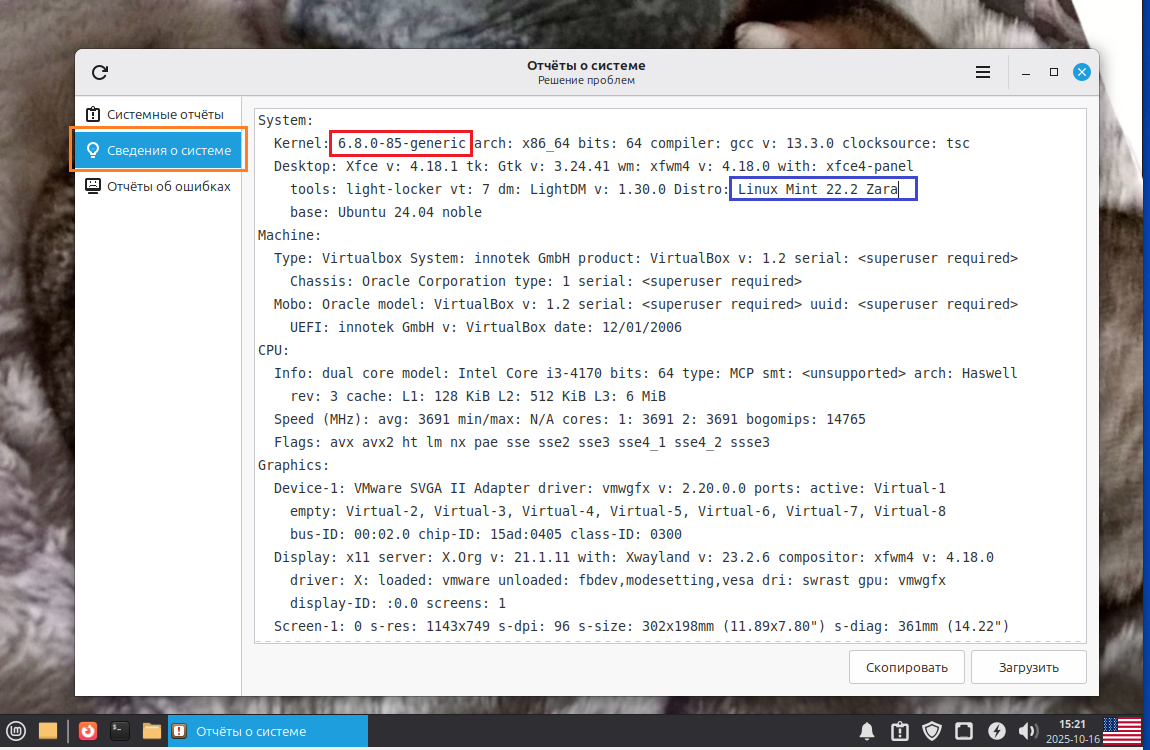Screen dimensions: 1150x750
Task: Select the Сведения о системе tab
Action: [x=158, y=150]
